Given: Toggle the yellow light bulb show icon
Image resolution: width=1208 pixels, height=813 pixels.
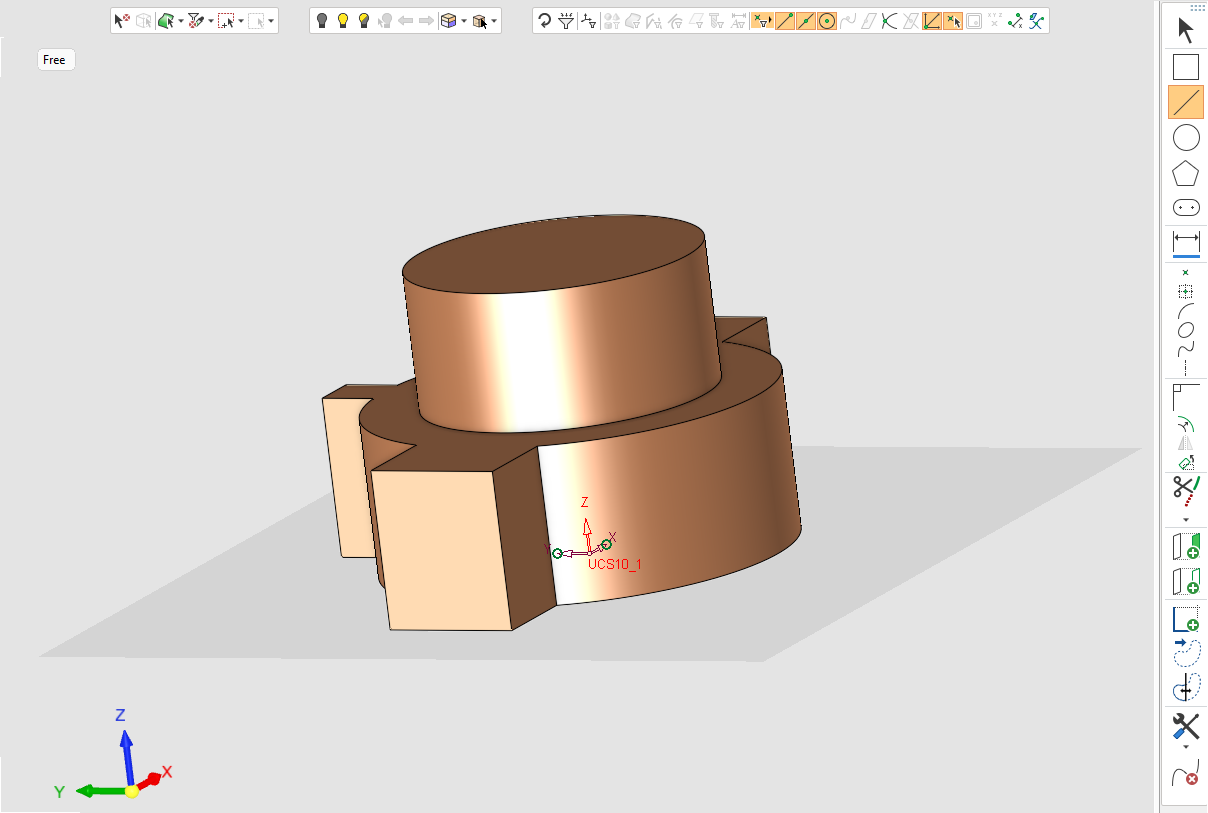Looking at the screenshot, I should click(343, 20).
